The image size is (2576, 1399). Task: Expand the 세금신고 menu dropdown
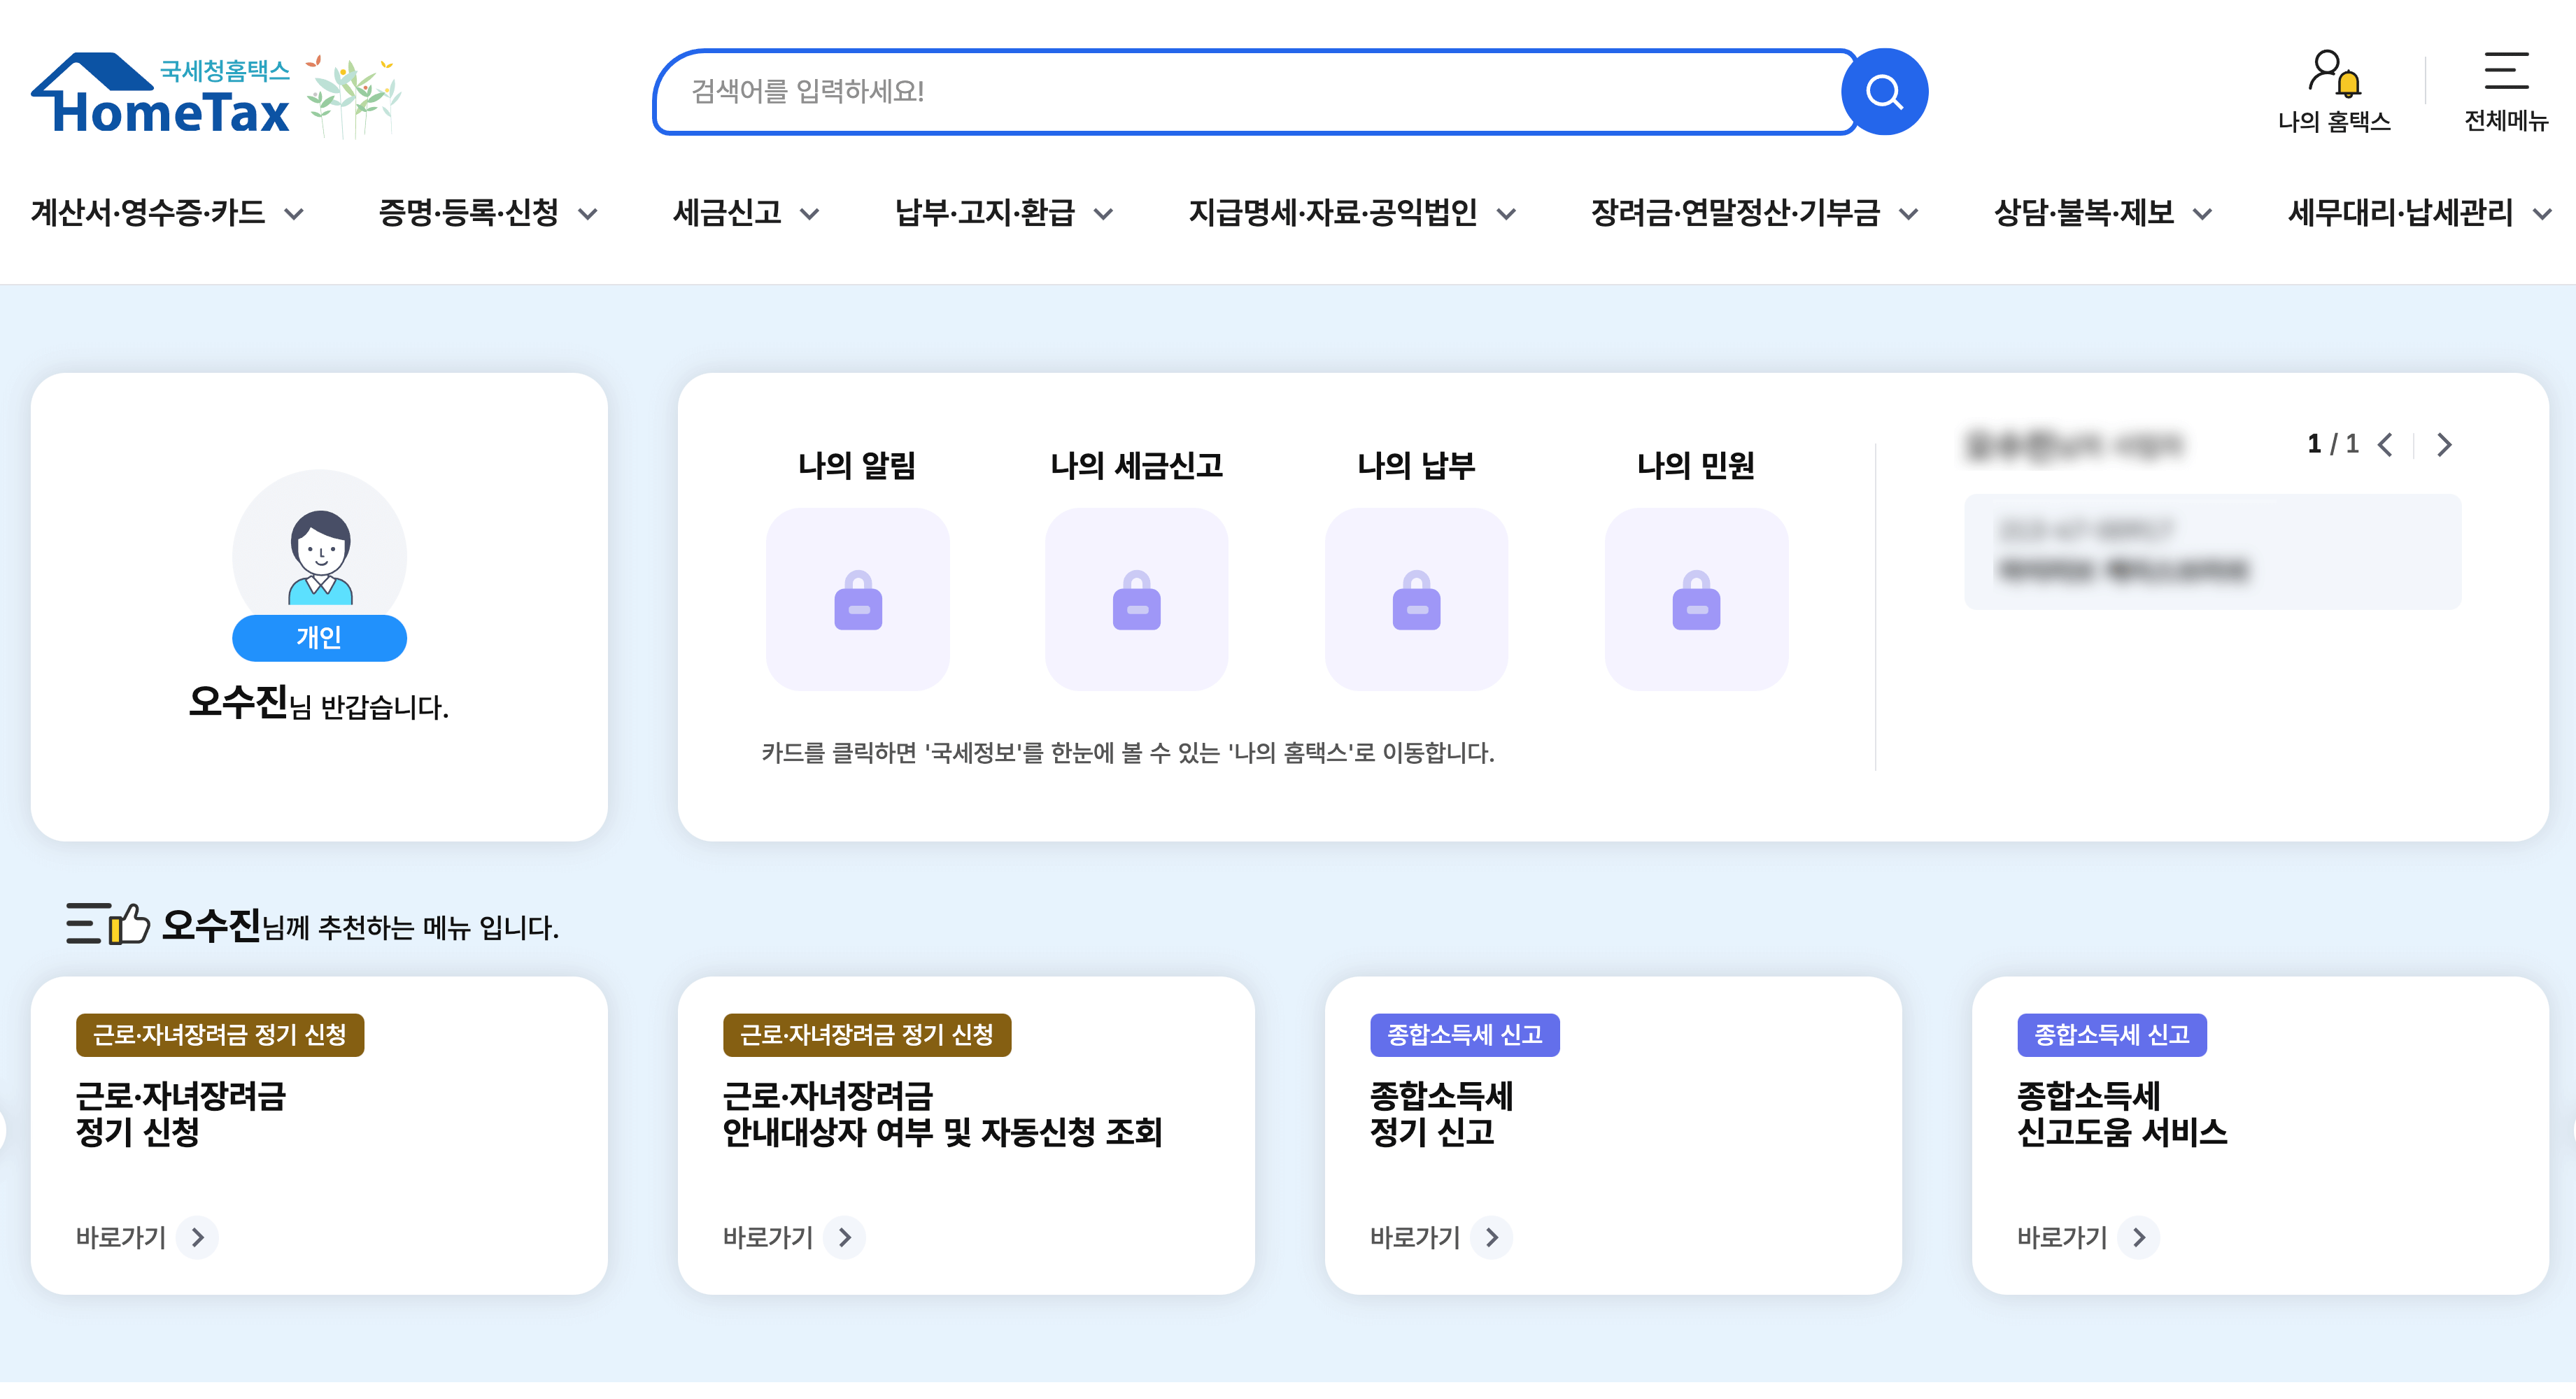(746, 212)
